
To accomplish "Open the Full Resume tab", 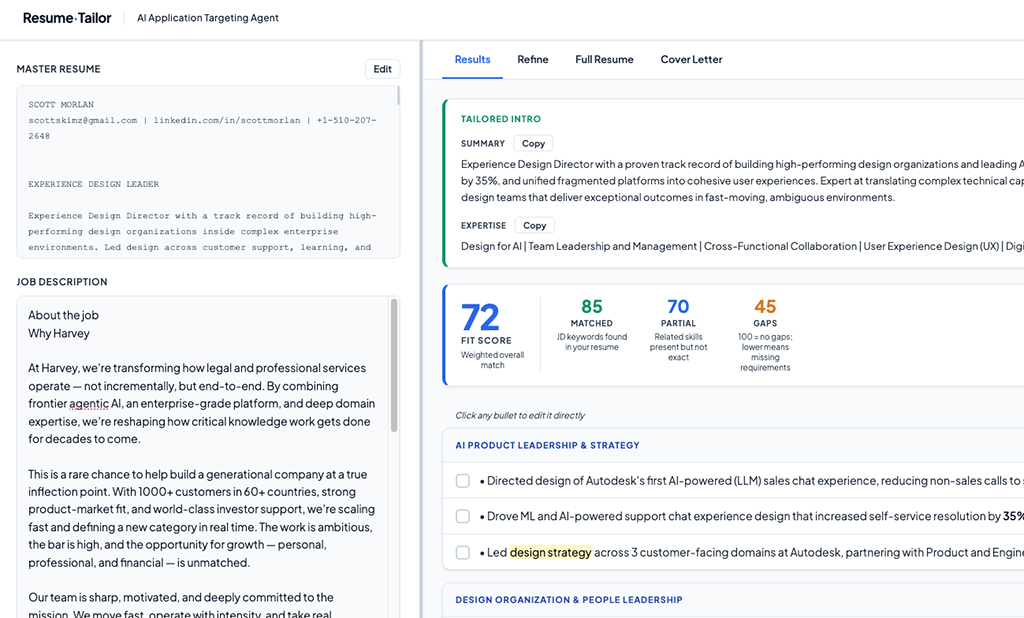I will 604,59.
